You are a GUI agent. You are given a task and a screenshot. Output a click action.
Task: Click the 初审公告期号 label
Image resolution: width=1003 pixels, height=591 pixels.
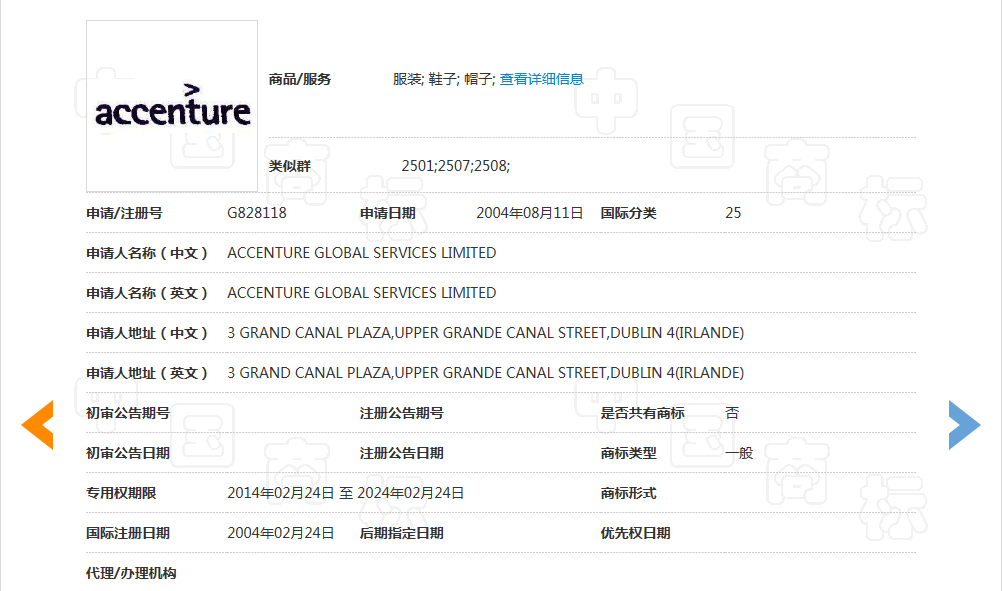point(128,414)
